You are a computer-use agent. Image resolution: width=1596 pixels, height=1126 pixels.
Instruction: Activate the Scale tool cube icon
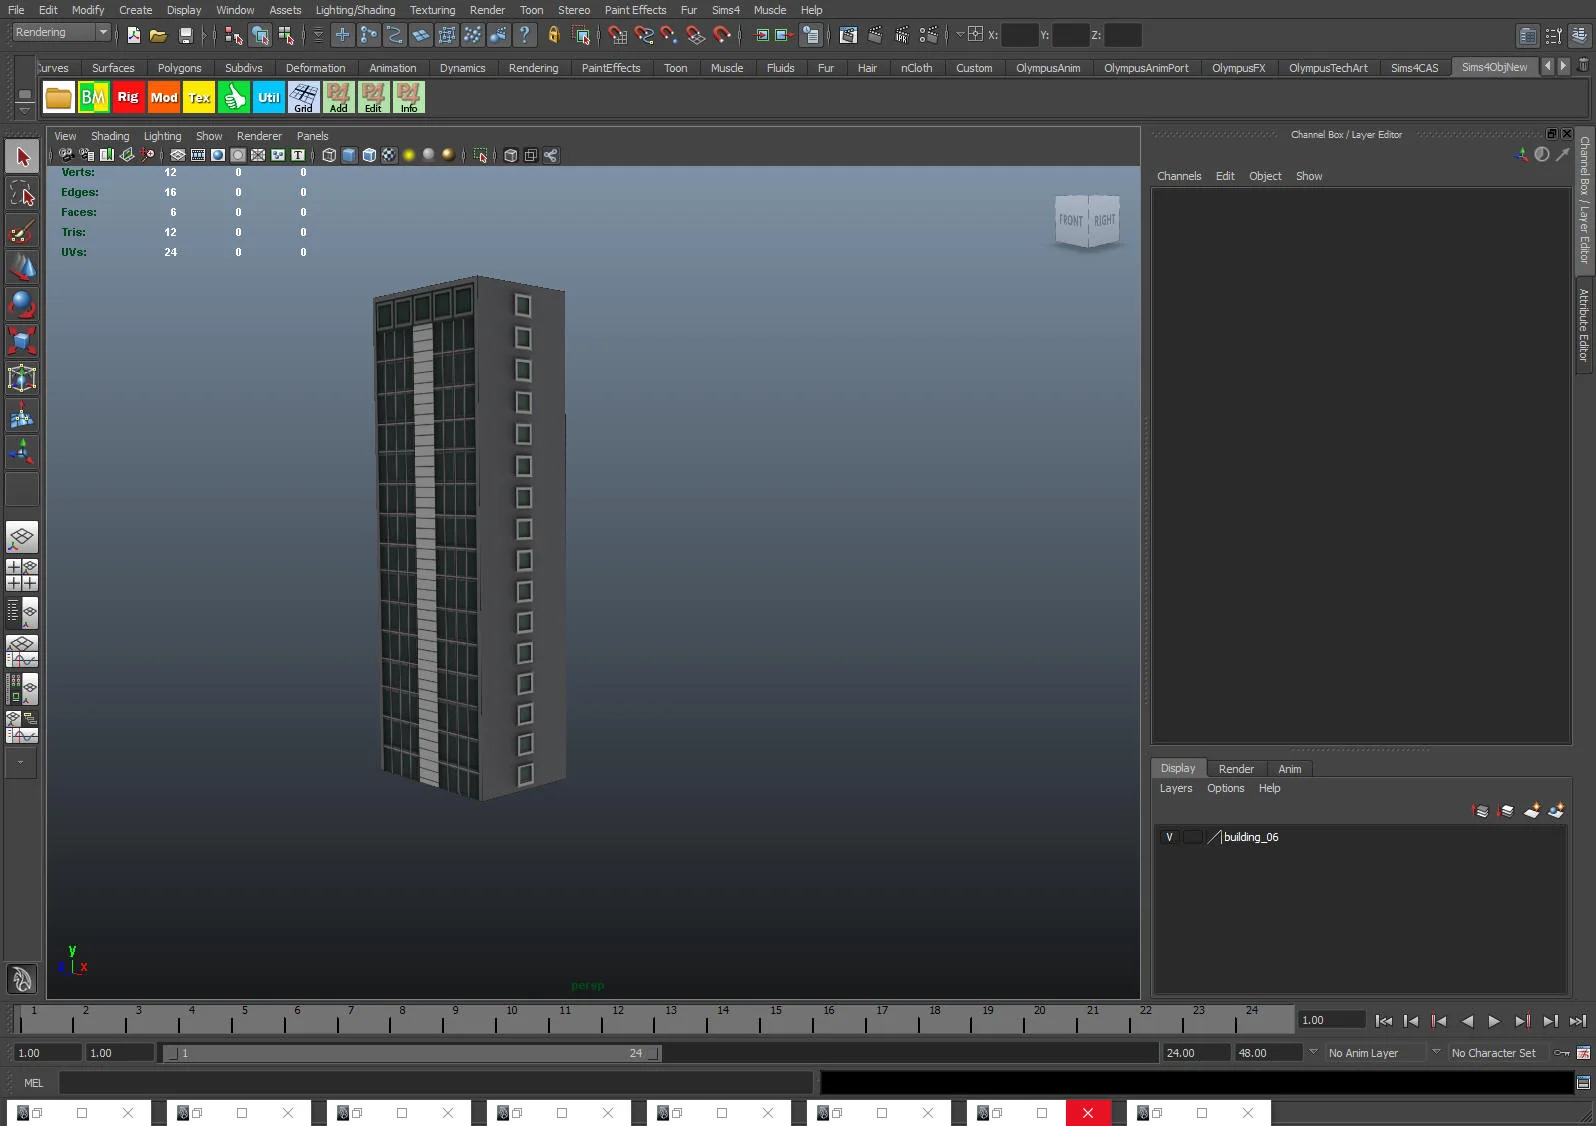[22, 341]
